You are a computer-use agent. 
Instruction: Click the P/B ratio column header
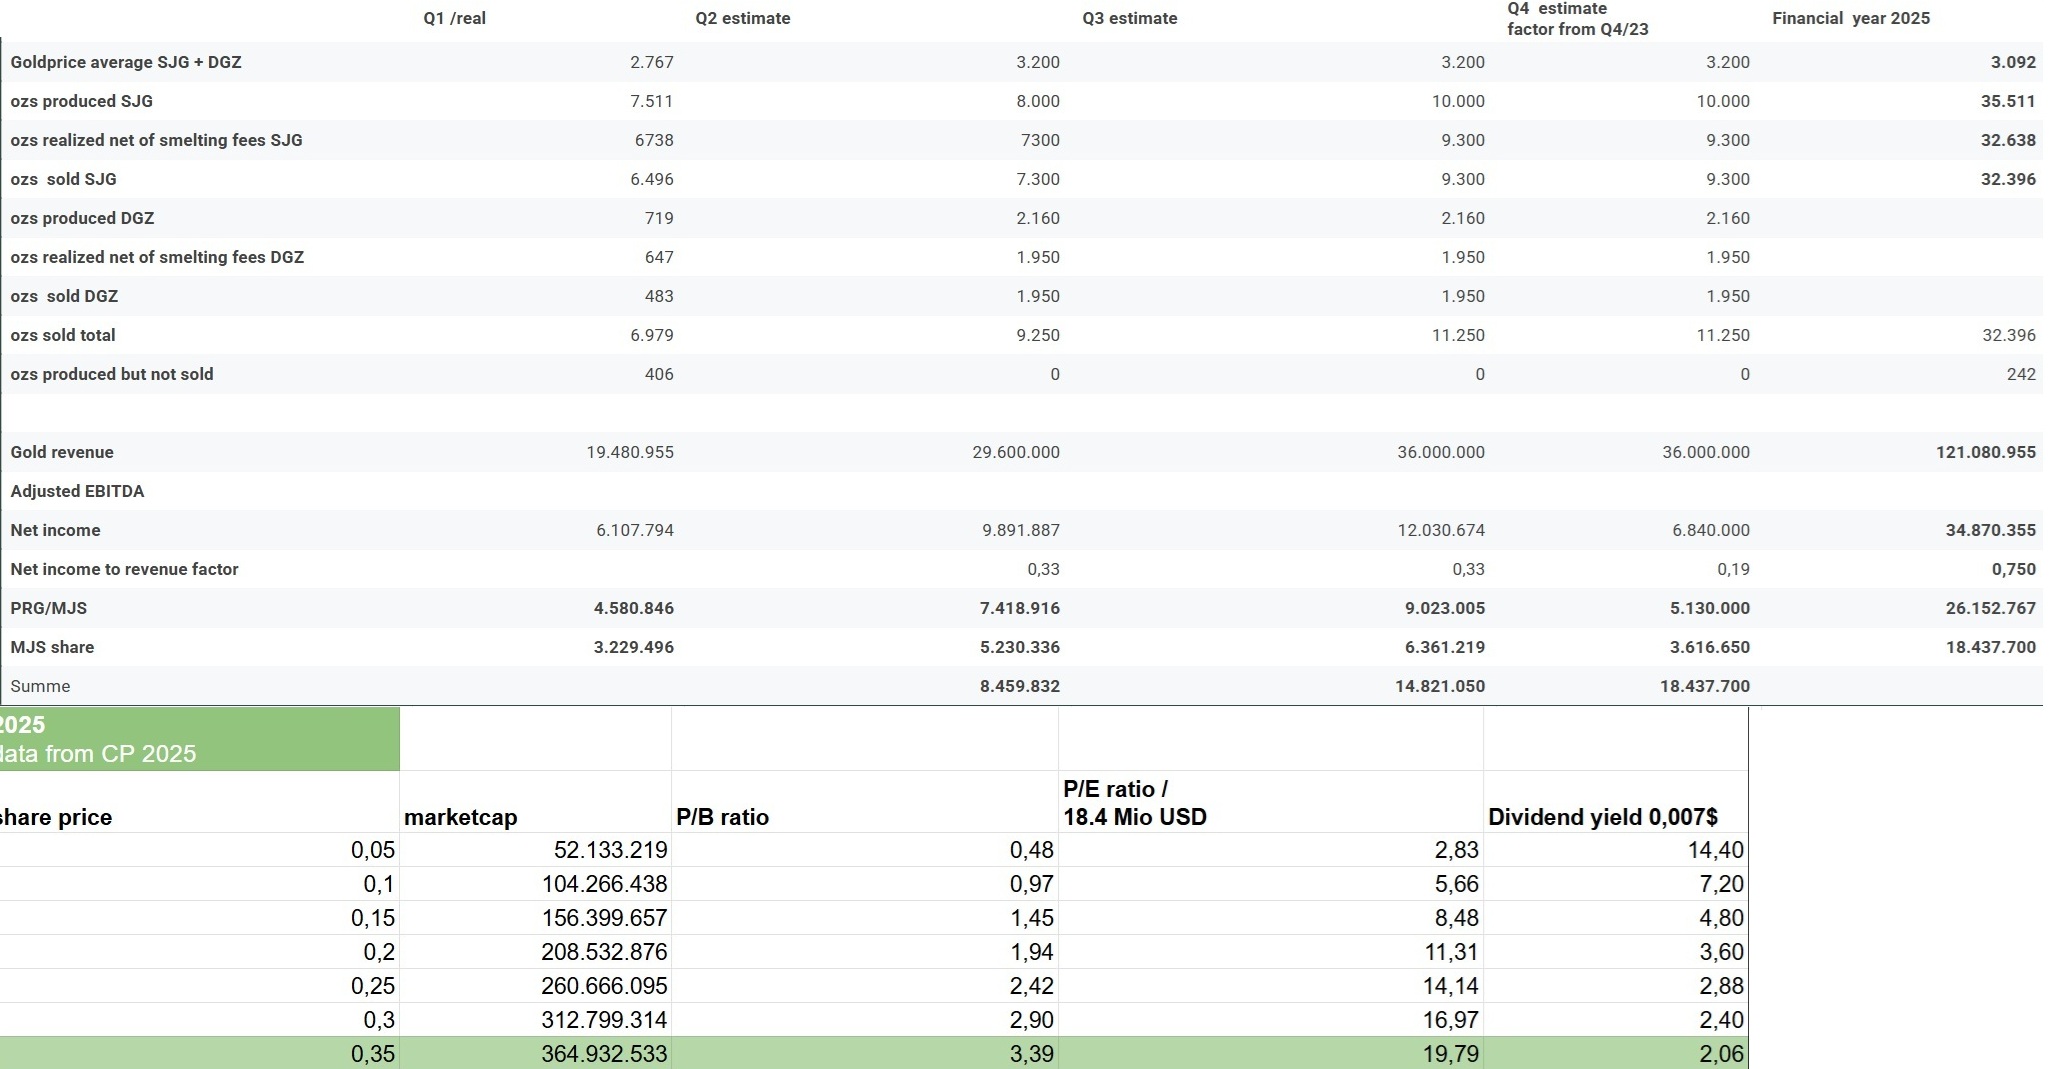(723, 817)
